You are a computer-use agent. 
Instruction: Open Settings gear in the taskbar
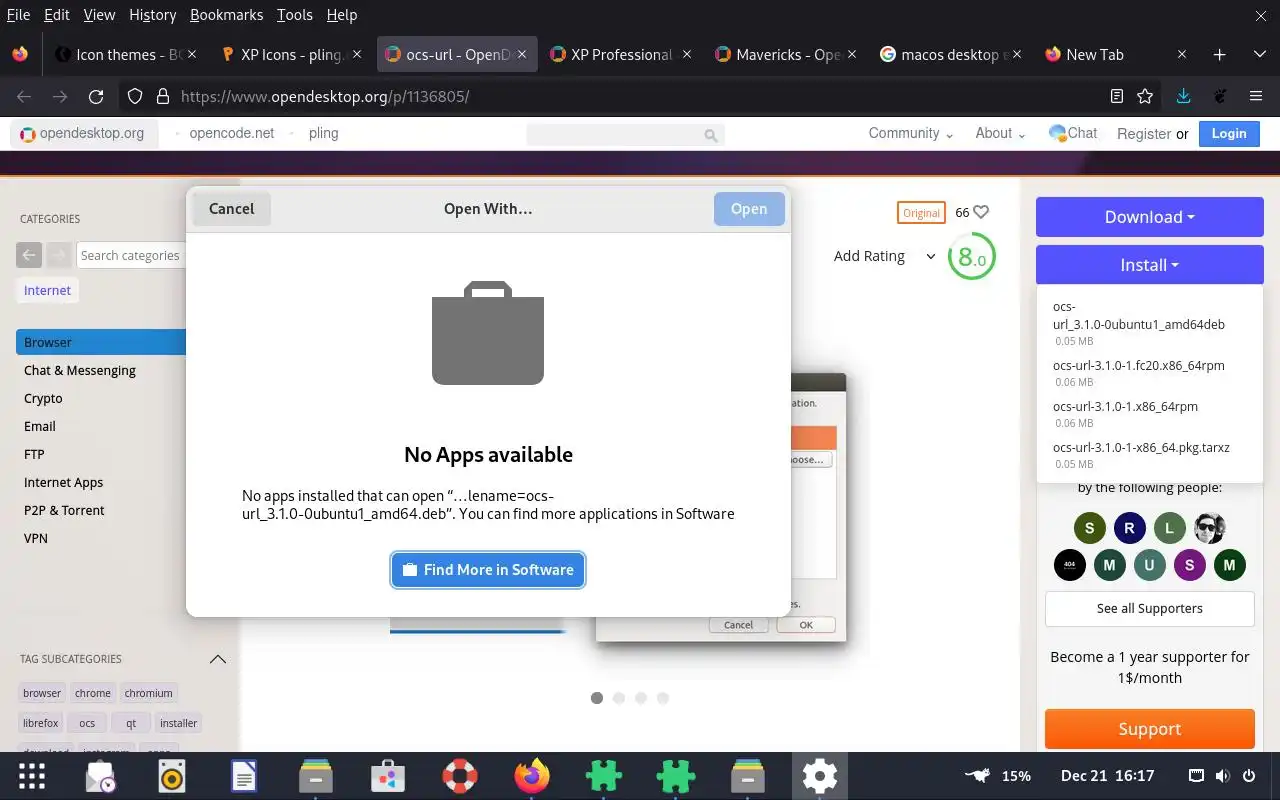coord(820,776)
